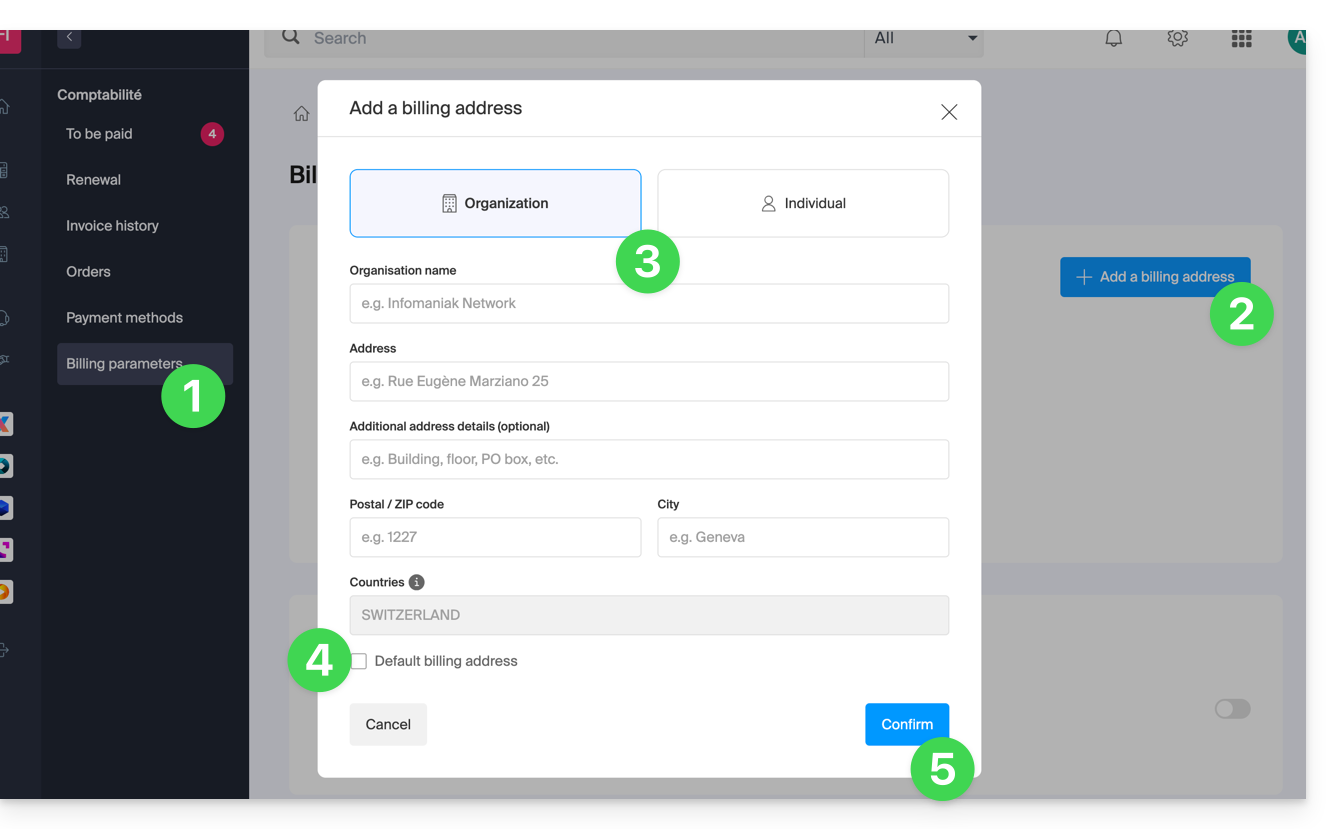Close the Add a billing address dialog
The height and width of the screenshot is (829, 1336).
pyautogui.click(x=949, y=112)
